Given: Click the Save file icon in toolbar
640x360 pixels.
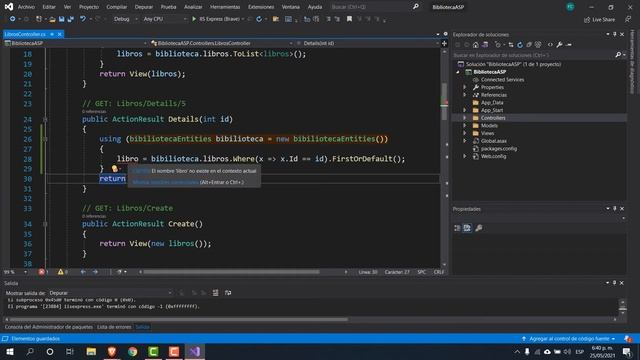Looking at the screenshot, I should point(61,19).
